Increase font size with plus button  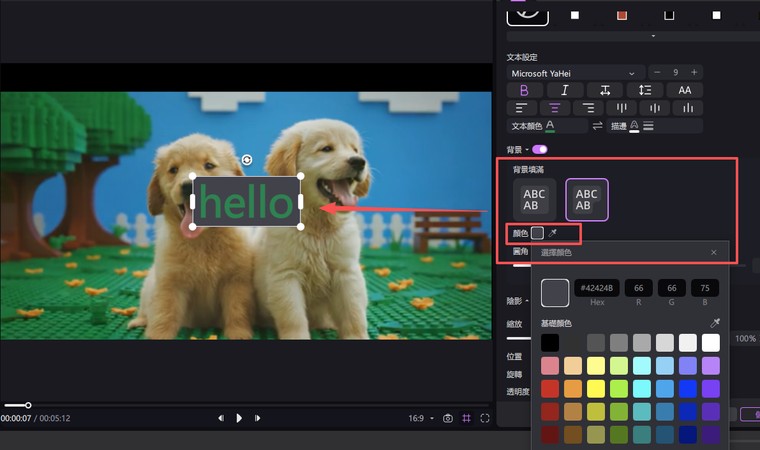[693, 72]
